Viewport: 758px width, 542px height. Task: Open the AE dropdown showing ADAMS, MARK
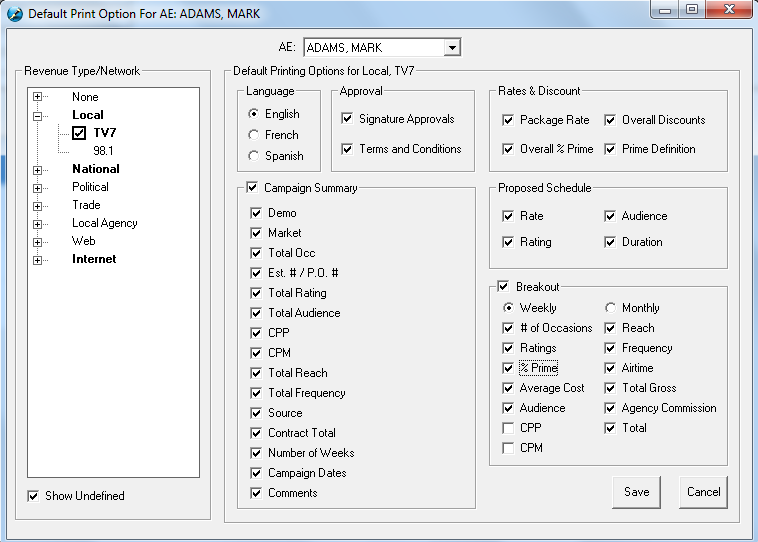[x=451, y=48]
